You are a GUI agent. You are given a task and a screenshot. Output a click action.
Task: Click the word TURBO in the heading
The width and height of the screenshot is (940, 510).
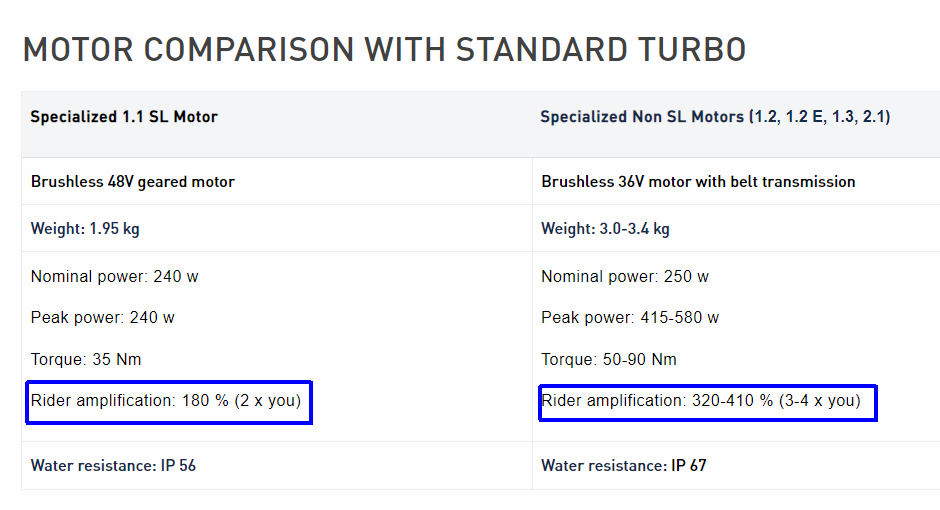pyautogui.click(x=701, y=50)
